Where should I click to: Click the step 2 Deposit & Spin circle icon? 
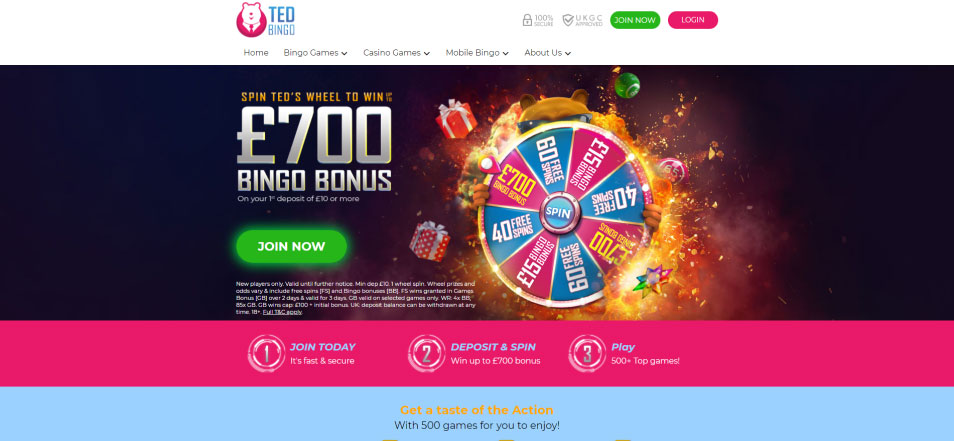point(427,353)
